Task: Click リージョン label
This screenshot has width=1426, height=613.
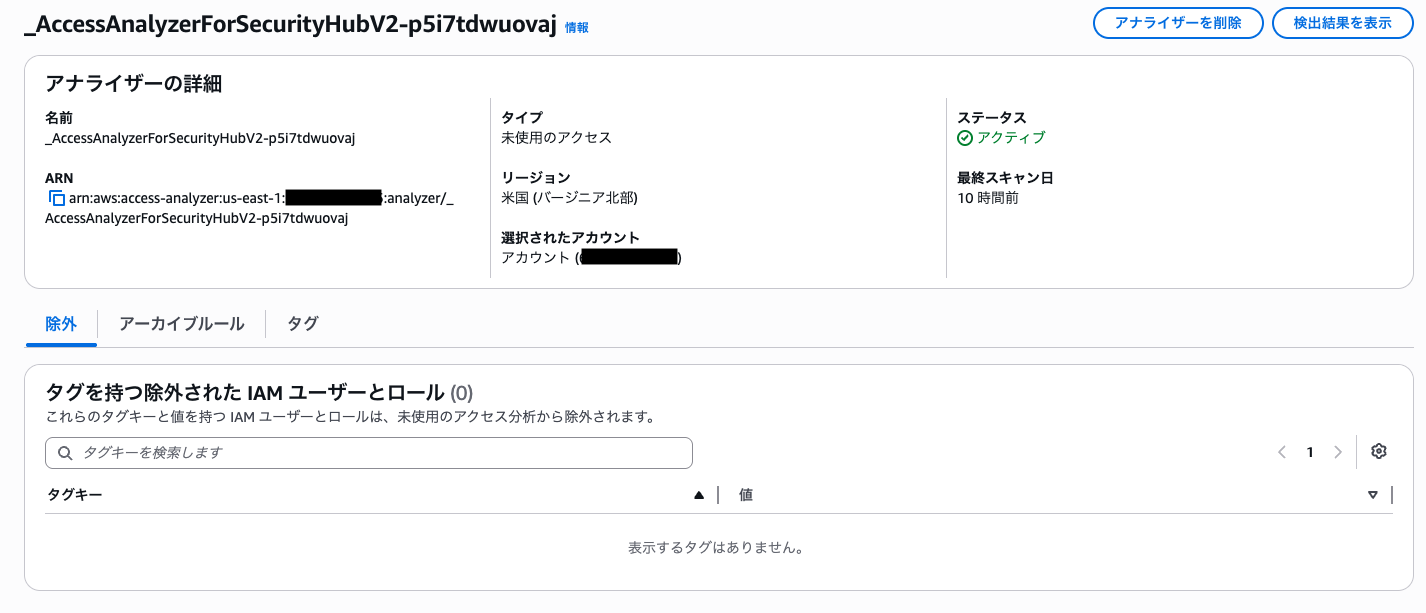Action: pos(536,178)
